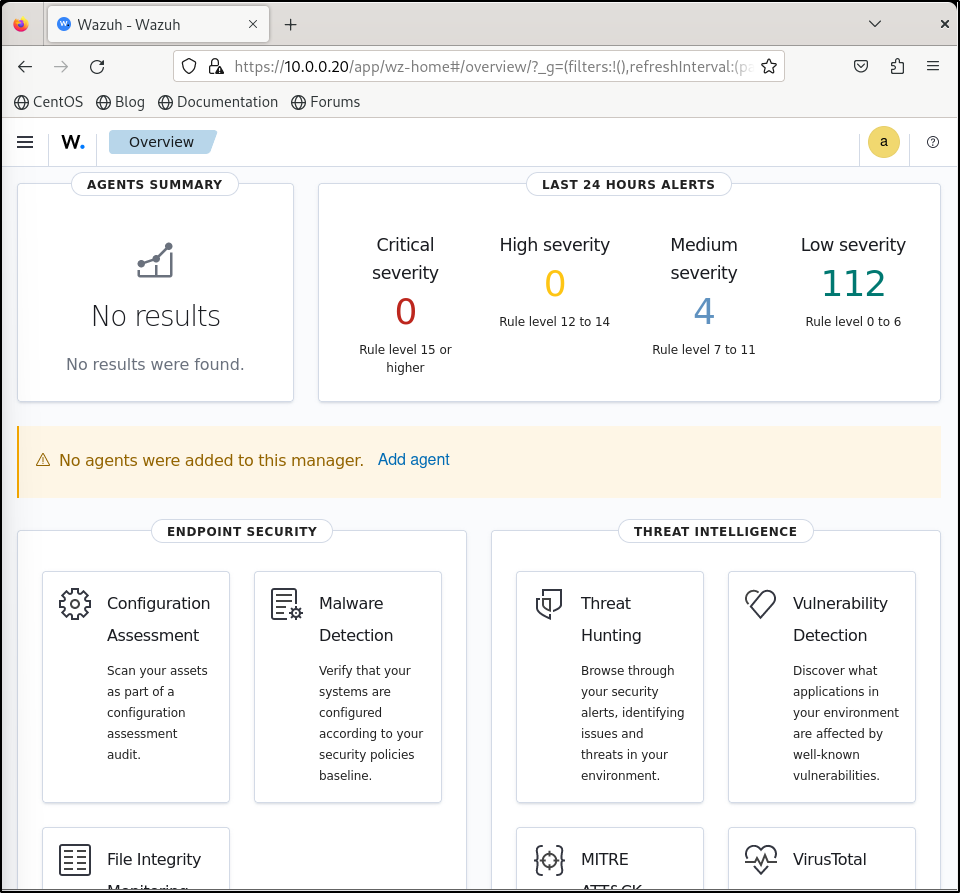
Task: Go back with browser back arrow
Action: pyautogui.click(x=25, y=67)
